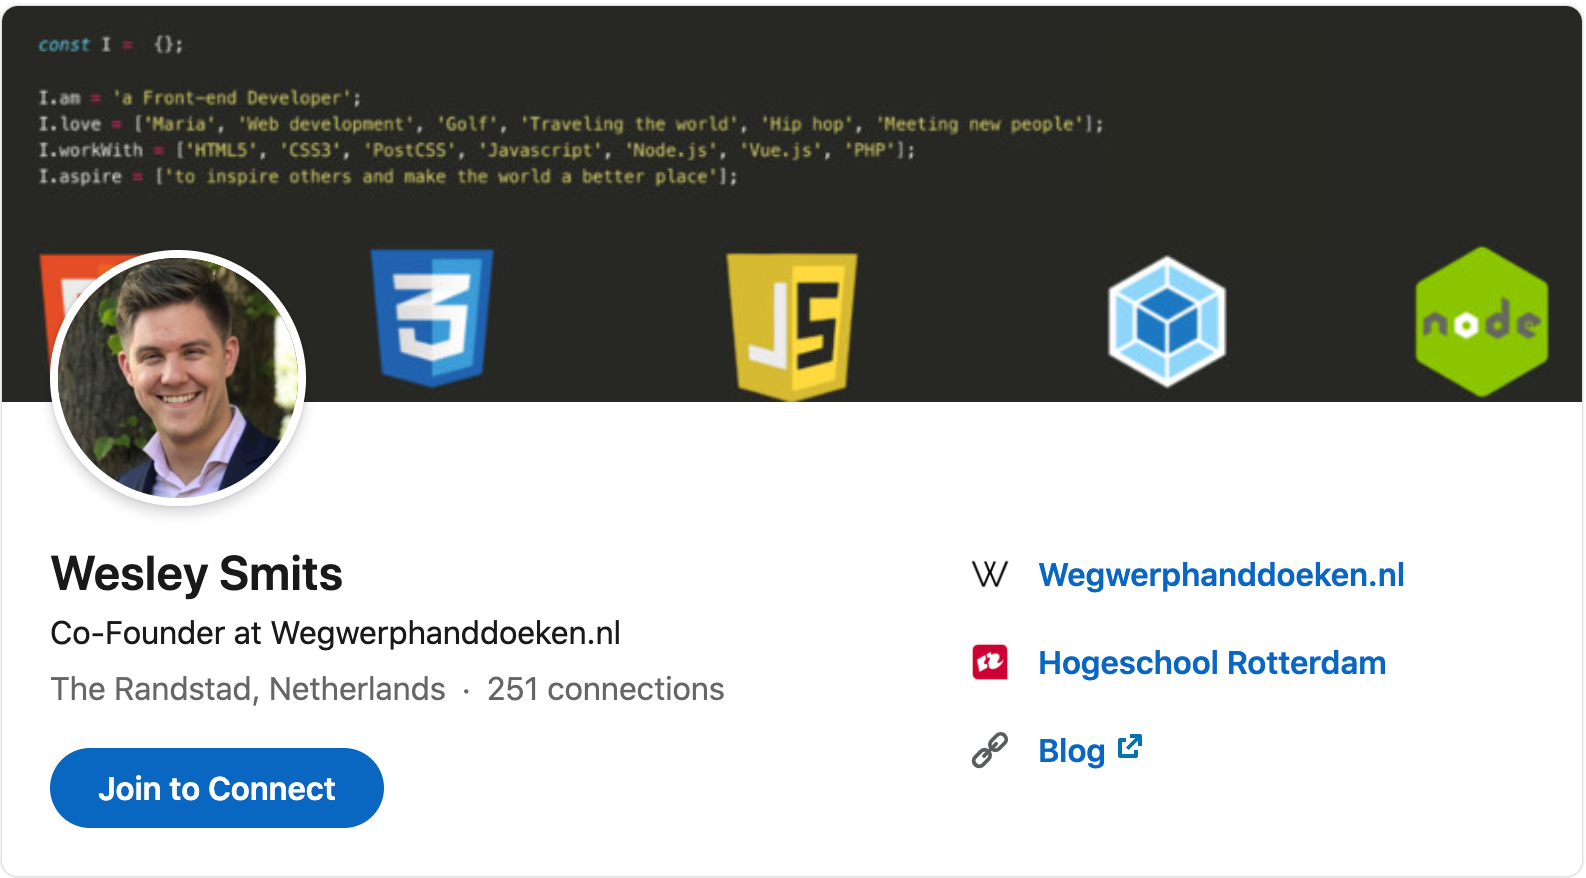Click the Wesley Smits name heading
This screenshot has width=1586, height=878.
(197, 574)
